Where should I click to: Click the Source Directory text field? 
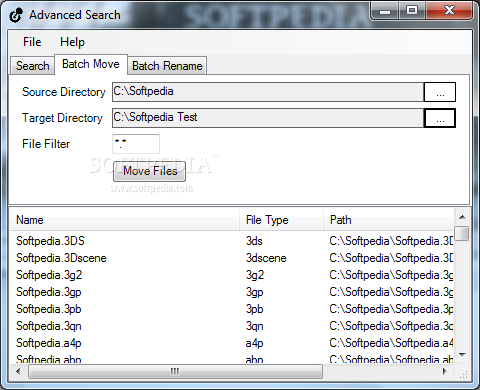pyautogui.click(x=268, y=92)
